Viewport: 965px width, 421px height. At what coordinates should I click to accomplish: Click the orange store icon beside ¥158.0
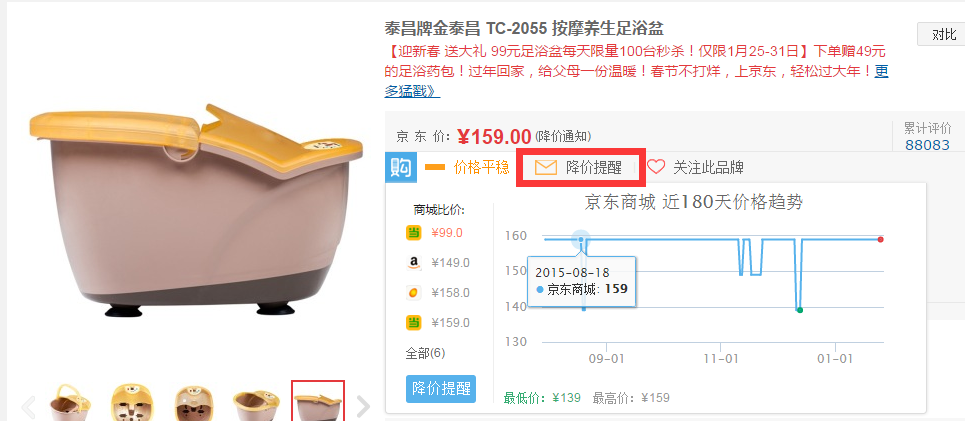[414, 293]
